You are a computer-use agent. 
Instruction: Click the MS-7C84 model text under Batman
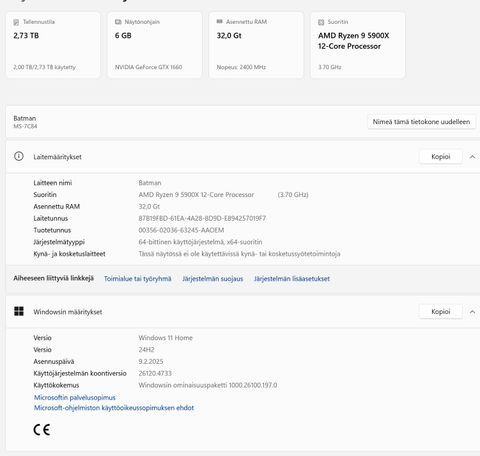pyautogui.click(x=25, y=126)
